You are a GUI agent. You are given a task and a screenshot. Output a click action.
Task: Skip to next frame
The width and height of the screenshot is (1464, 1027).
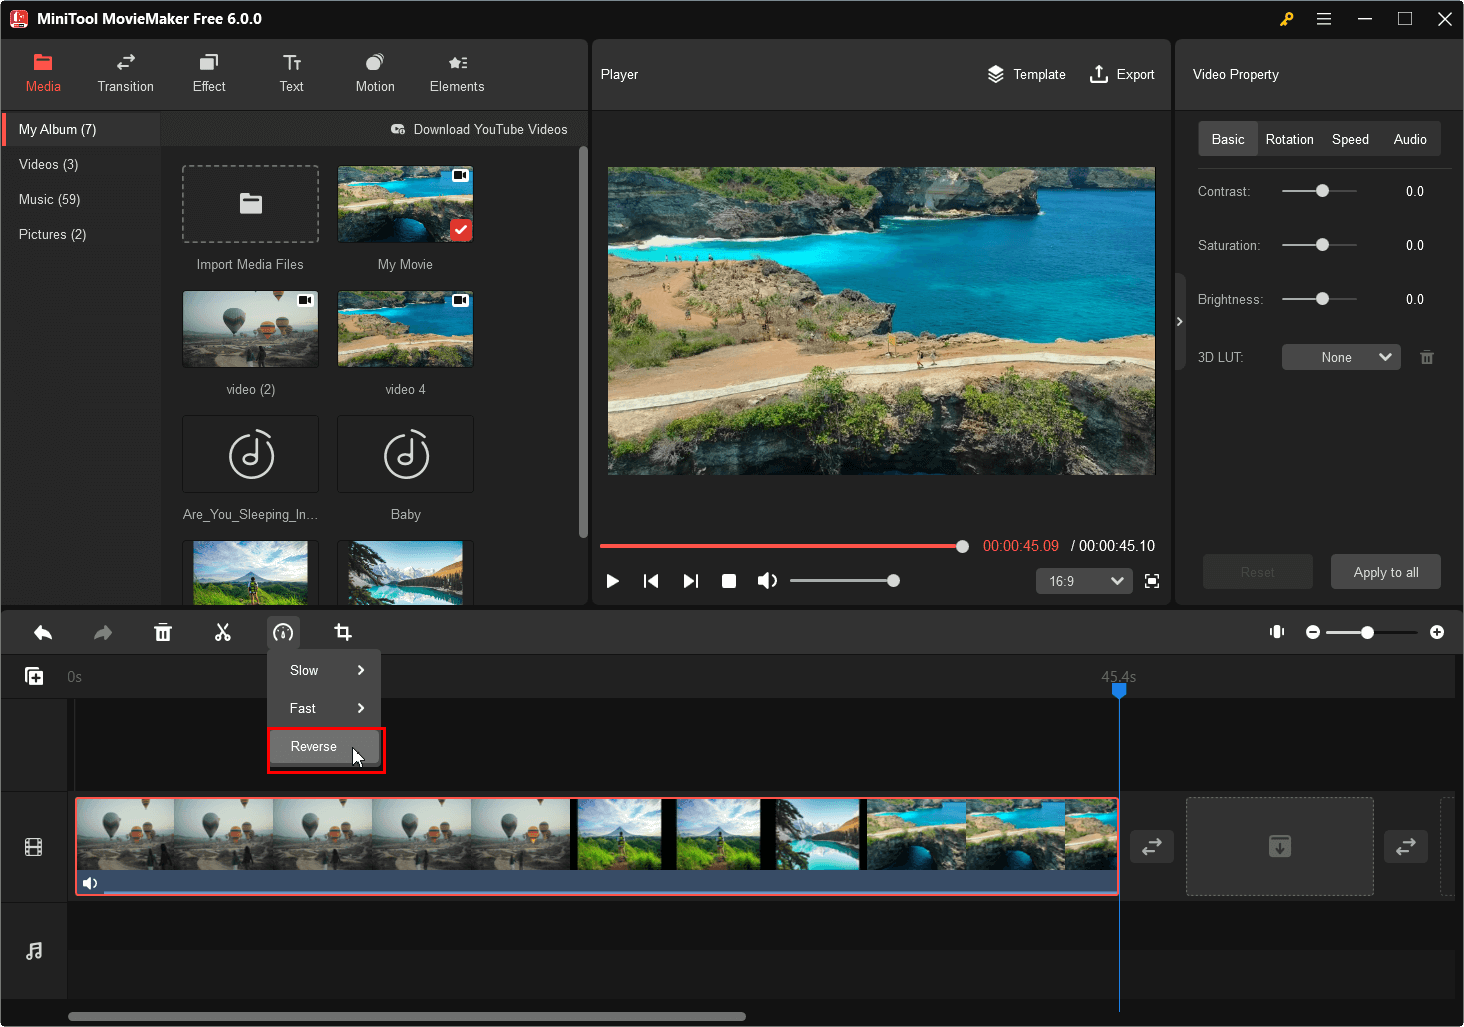[690, 581]
